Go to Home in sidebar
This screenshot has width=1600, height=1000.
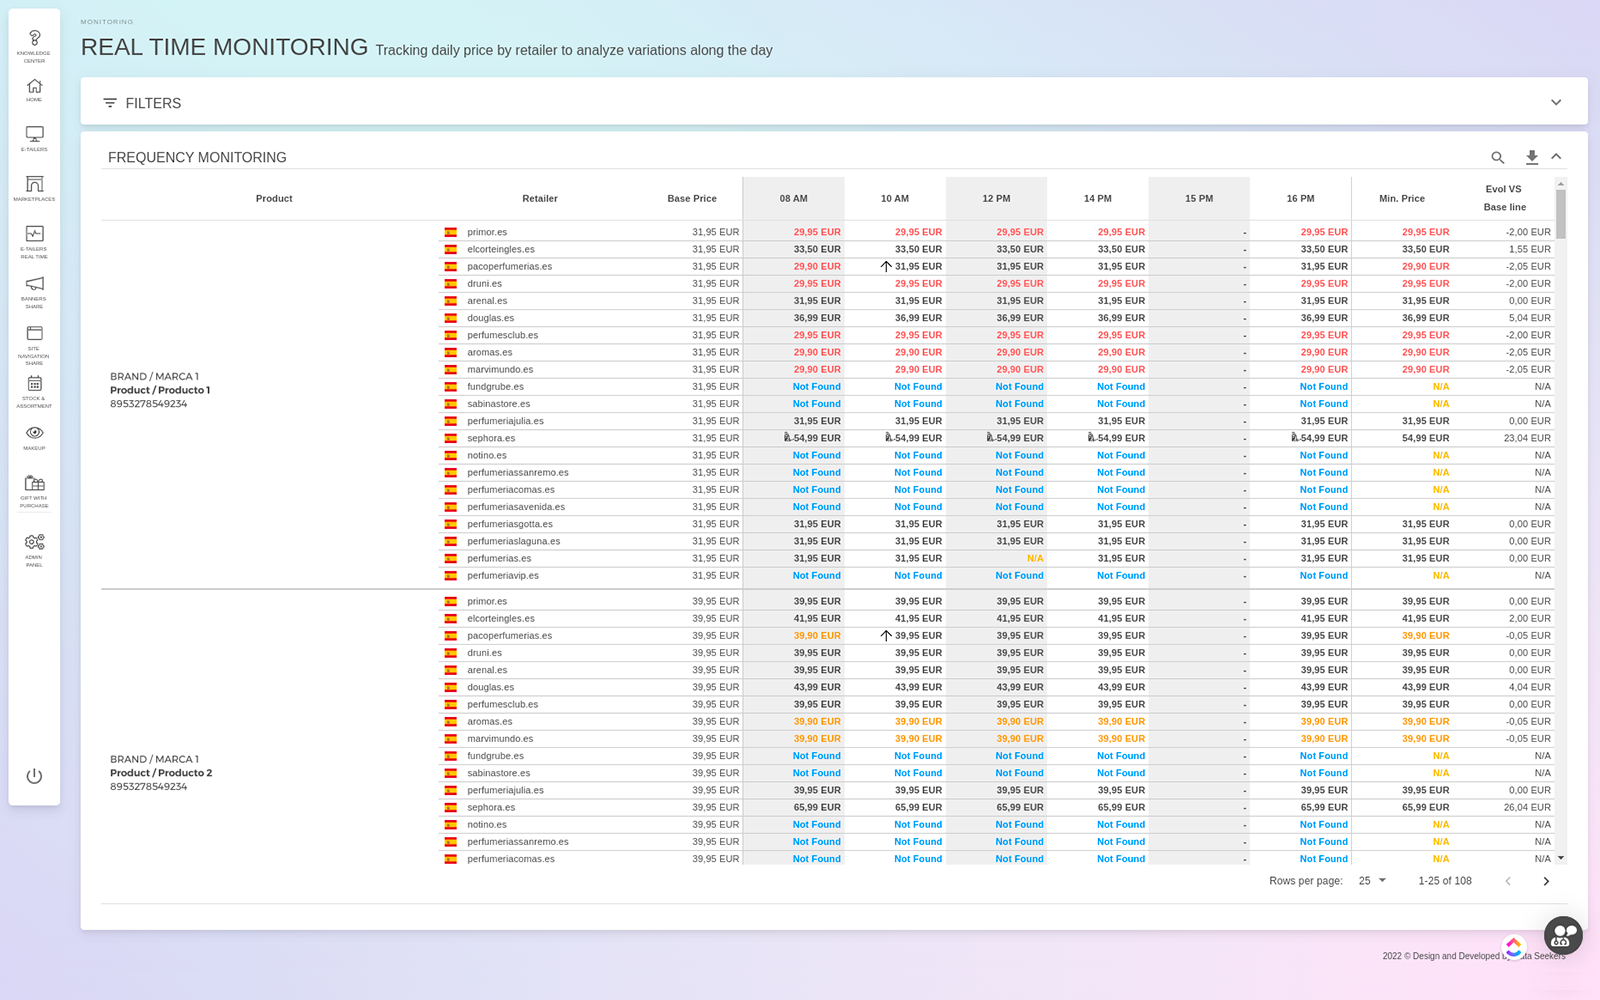[34, 90]
